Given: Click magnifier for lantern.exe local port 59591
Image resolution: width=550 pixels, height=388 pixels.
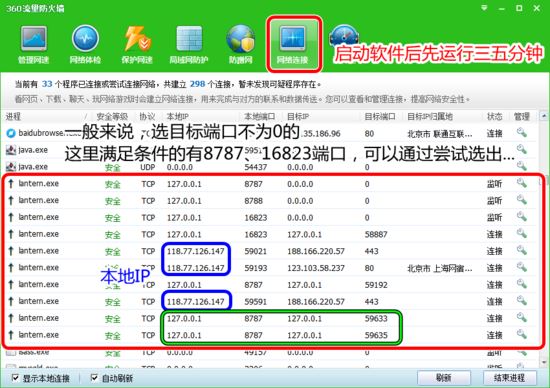Looking at the screenshot, I should tap(522, 301).
